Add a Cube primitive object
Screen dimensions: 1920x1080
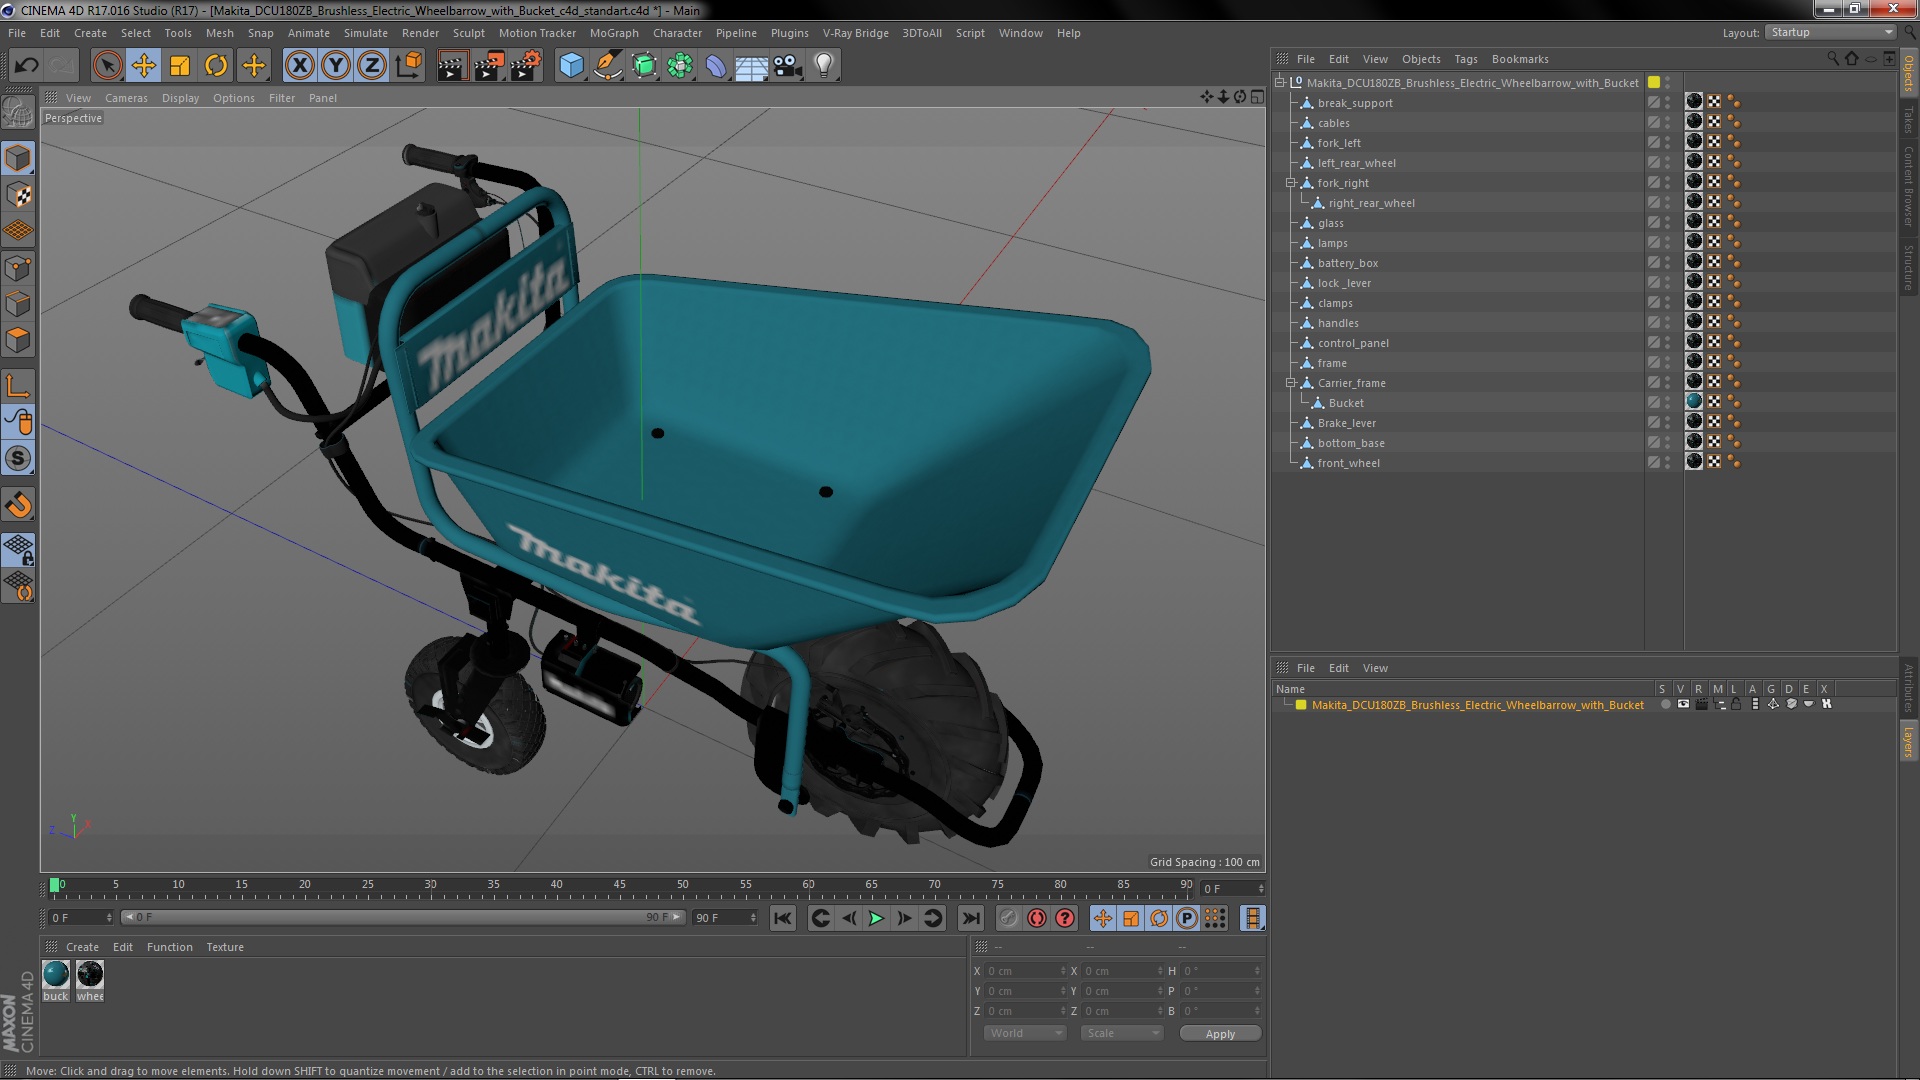coord(571,66)
